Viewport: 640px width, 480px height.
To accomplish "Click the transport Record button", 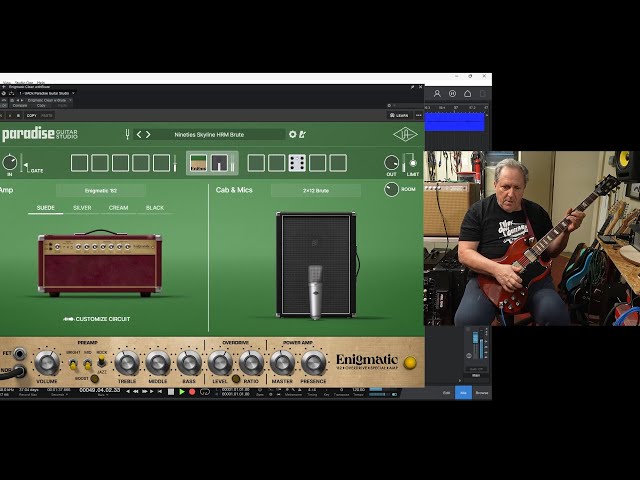I will point(192,392).
